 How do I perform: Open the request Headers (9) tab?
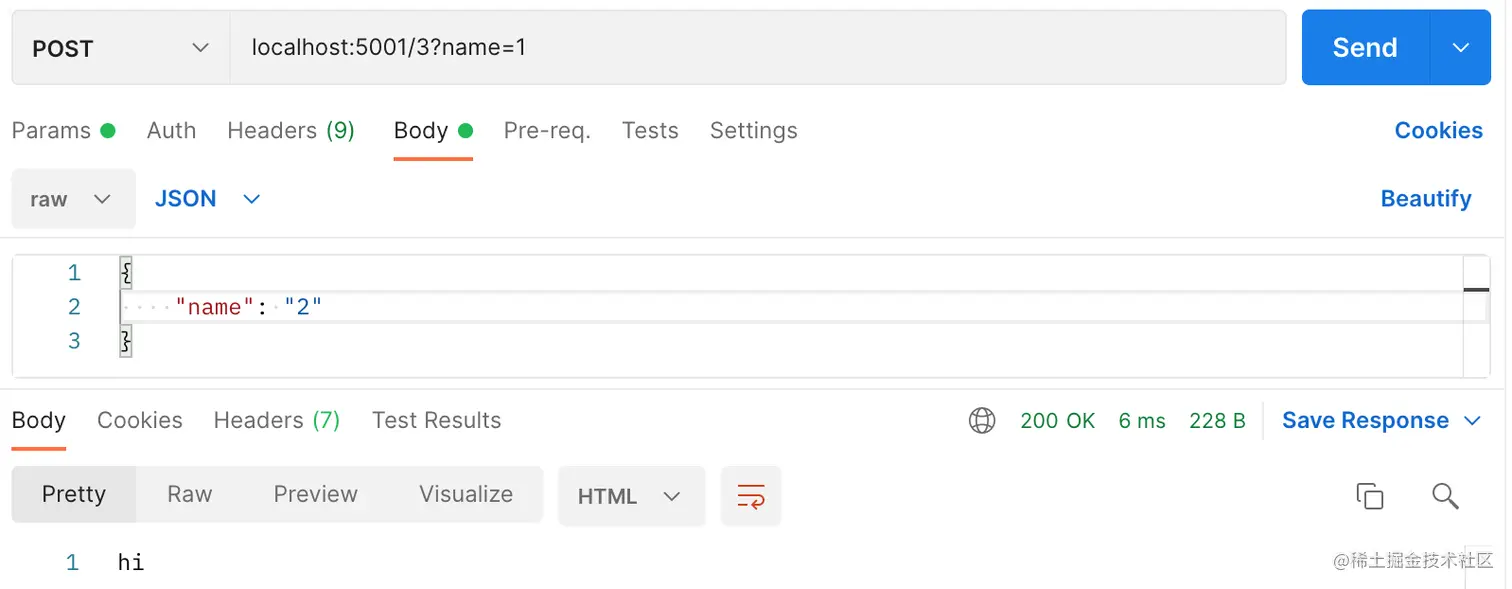pyautogui.click(x=291, y=131)
